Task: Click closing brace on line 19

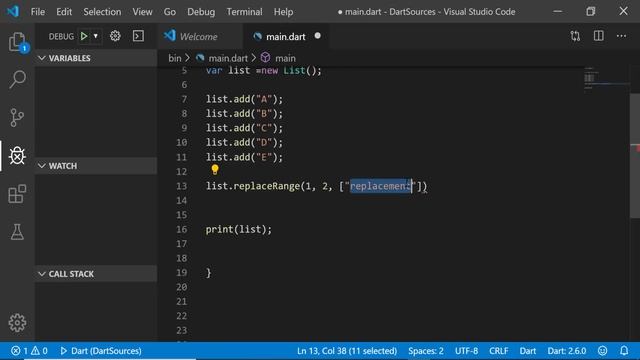Action: click(209, 273)
